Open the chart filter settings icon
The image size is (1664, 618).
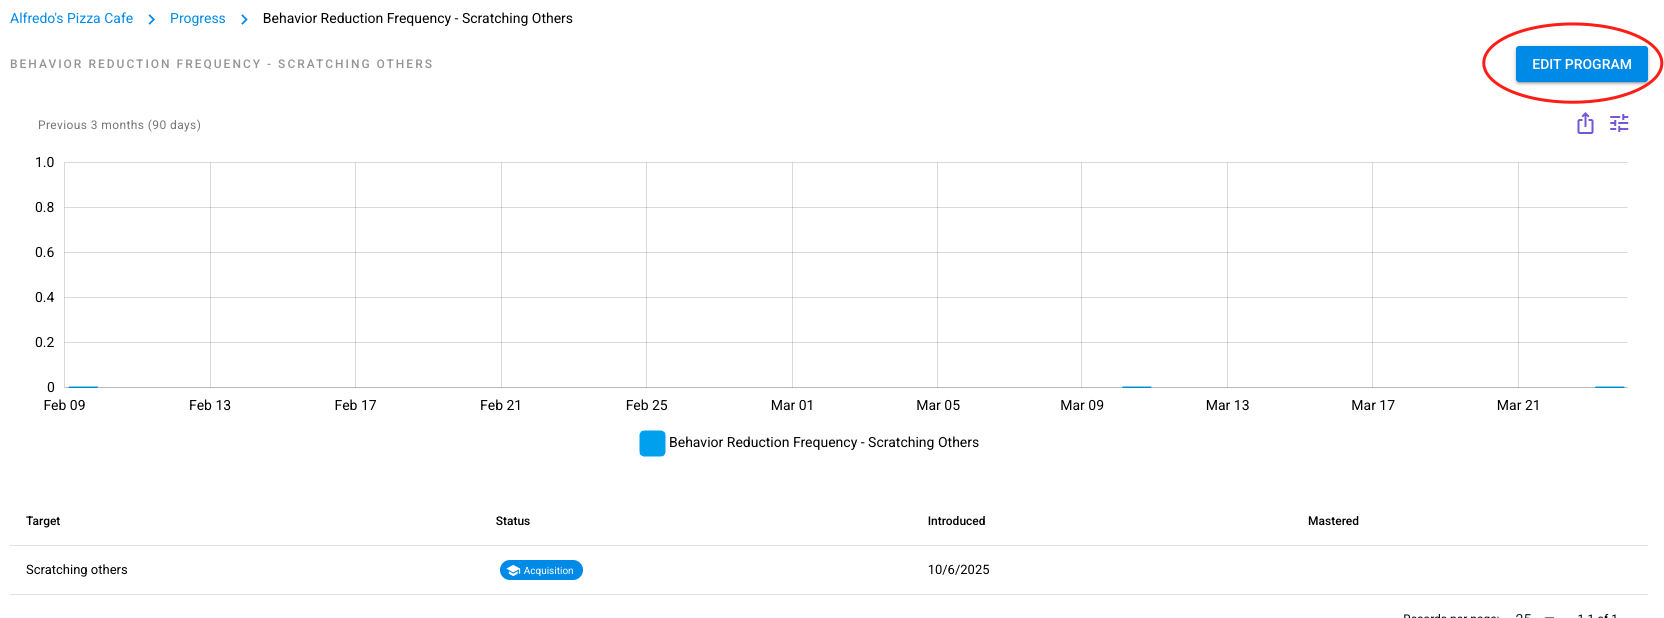pos(1619,124)
